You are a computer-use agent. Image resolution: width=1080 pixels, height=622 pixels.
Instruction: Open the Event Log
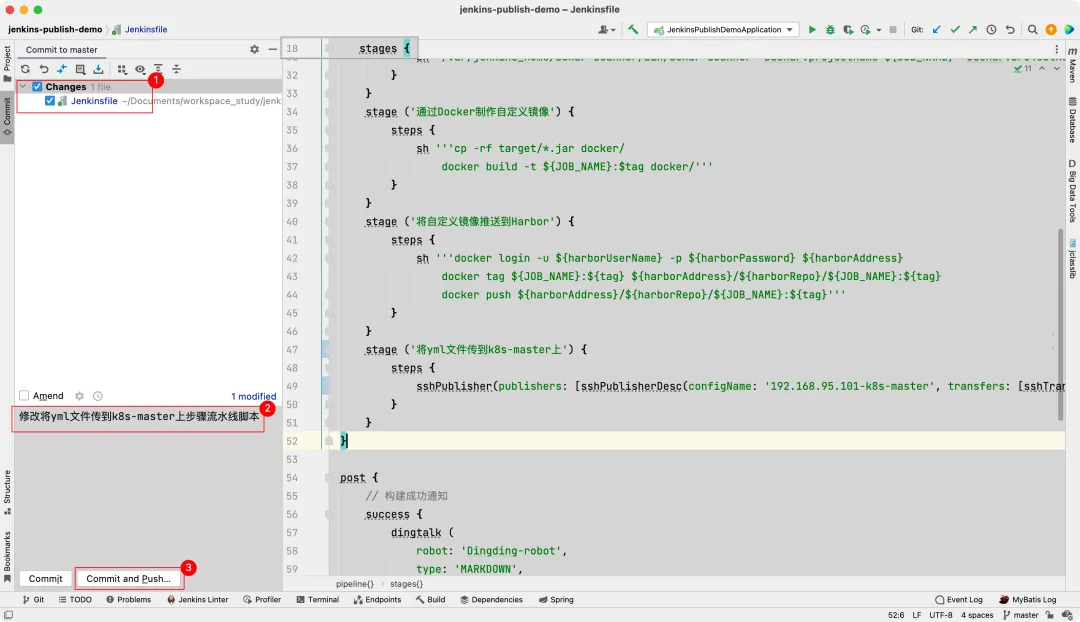click(x=959, y=599)
